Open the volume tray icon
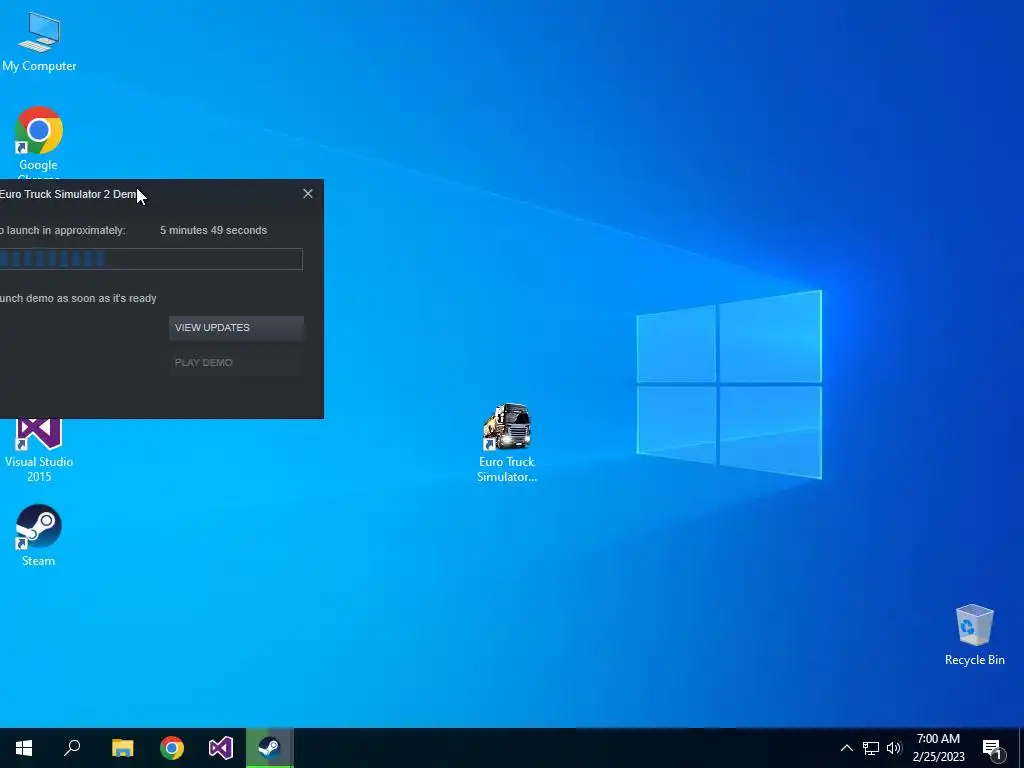The width and height of the screenshot is (1024, 768). coord(894,748)
